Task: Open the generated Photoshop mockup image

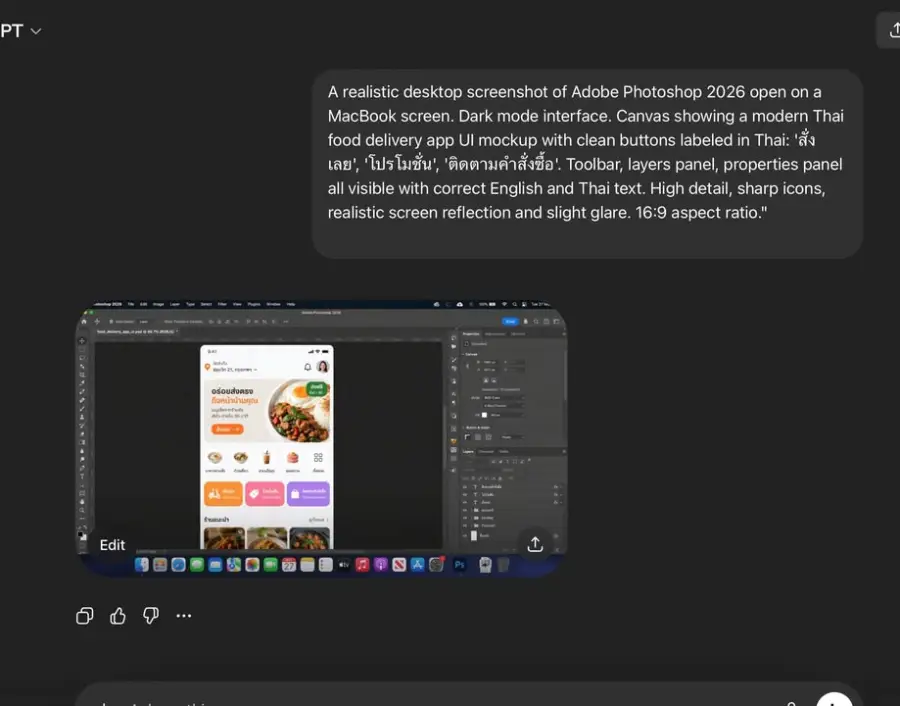Action: pos(321,438)
